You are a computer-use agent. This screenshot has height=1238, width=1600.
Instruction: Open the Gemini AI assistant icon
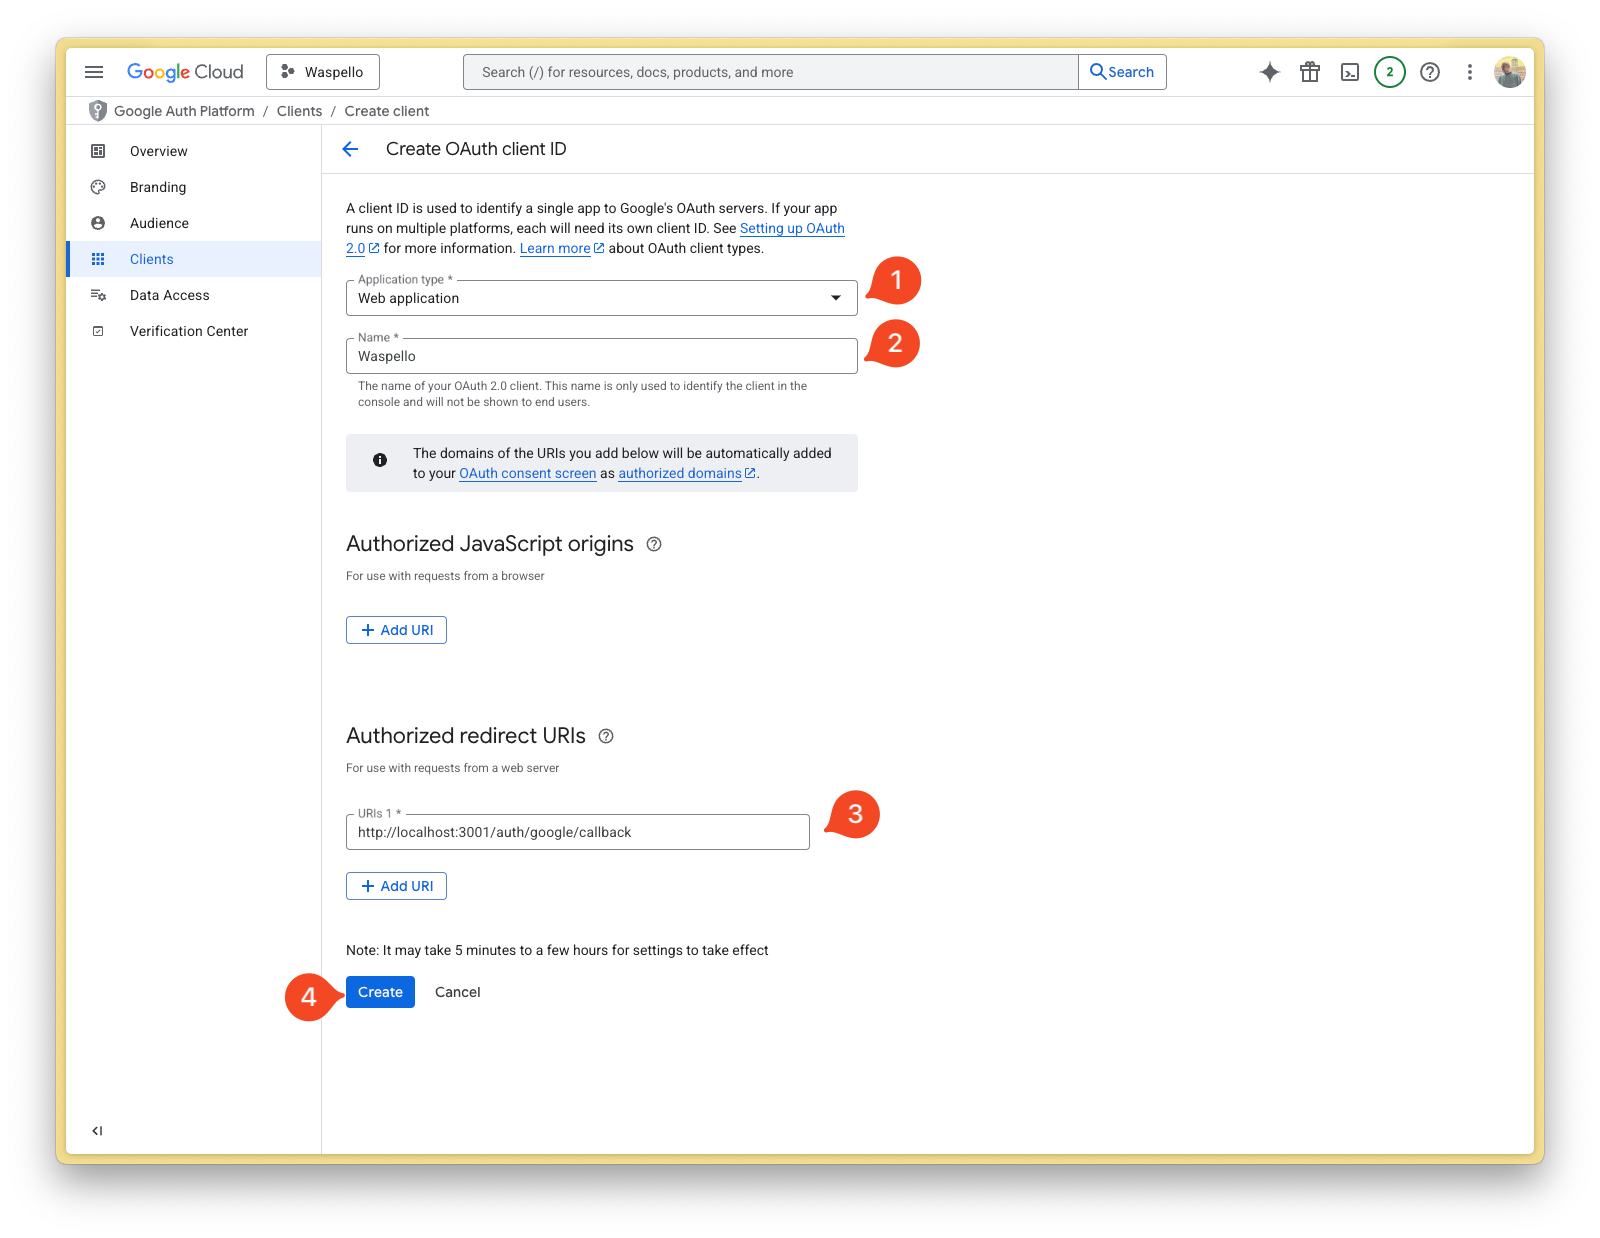point(1269,71)
